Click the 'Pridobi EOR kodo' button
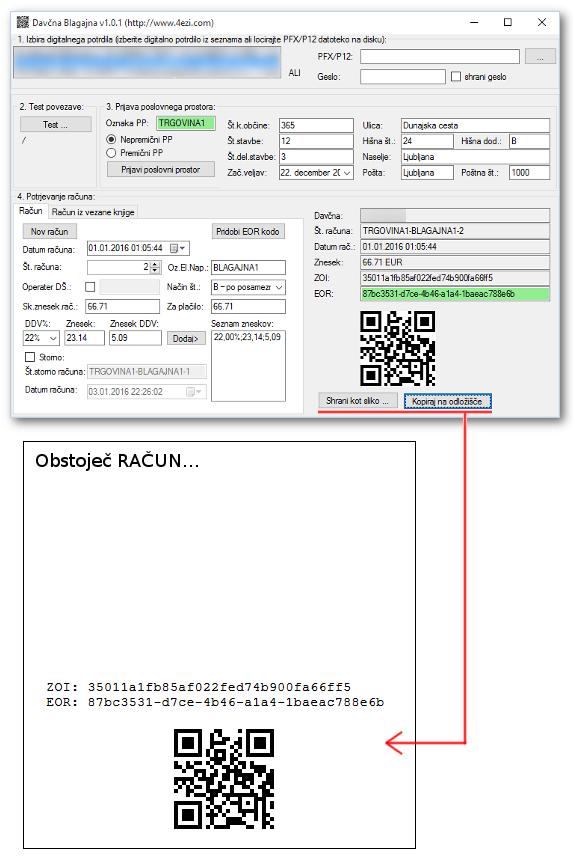575x866 pixels. pyautogui.click(x=247, y=231)
